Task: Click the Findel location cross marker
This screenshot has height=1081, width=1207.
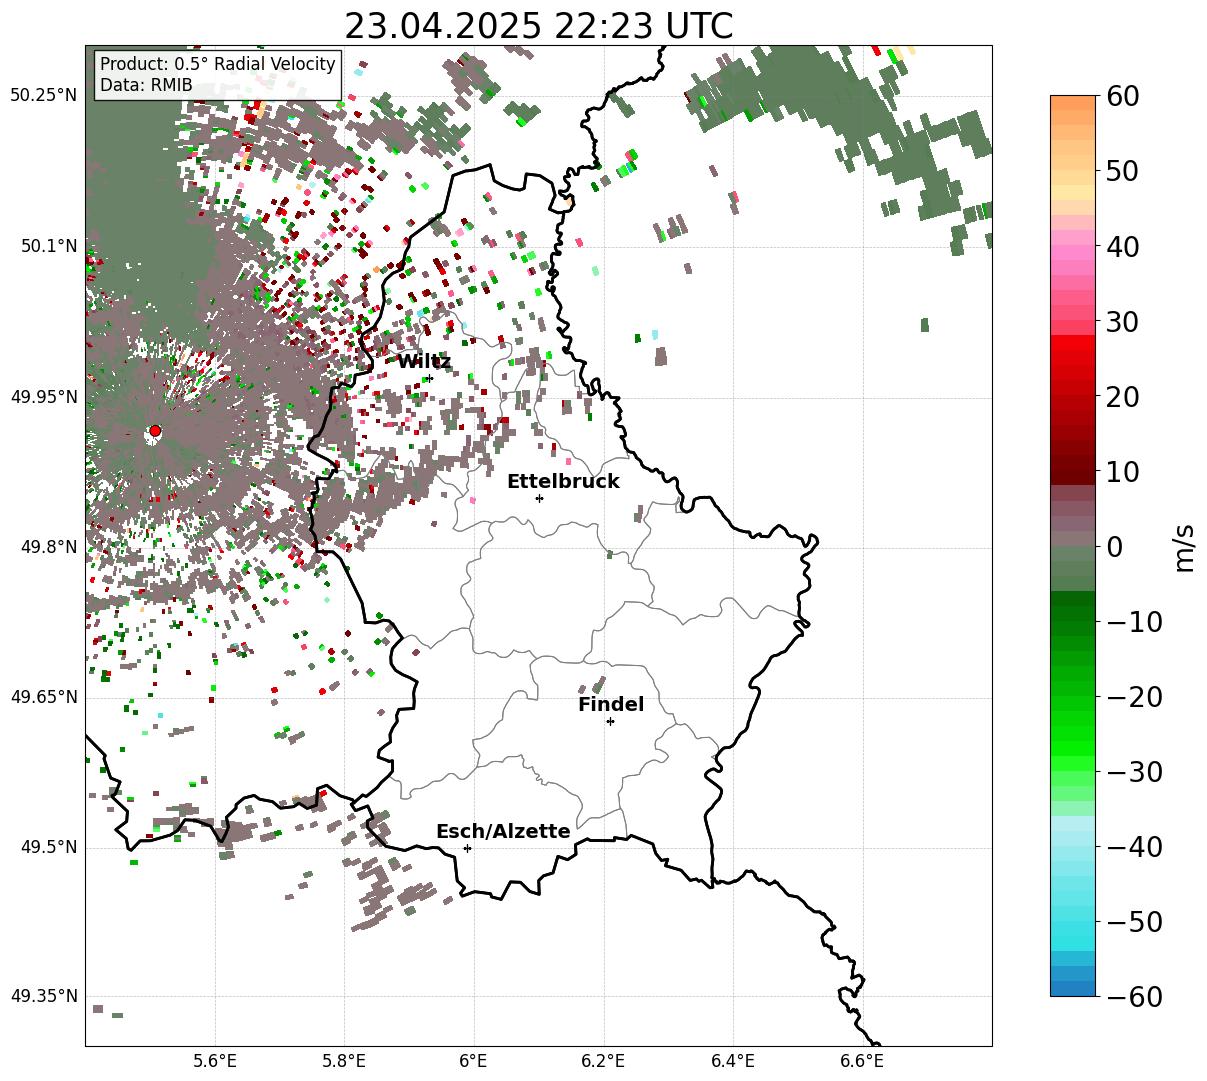Action: point(610,721)
